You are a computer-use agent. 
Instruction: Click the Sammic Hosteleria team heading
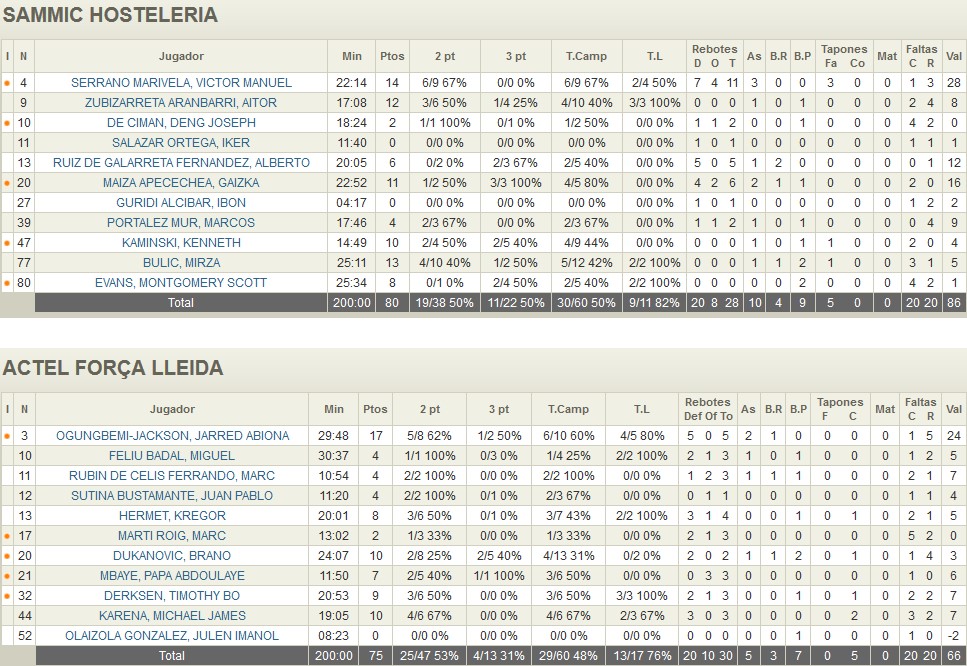click(110, 15)
